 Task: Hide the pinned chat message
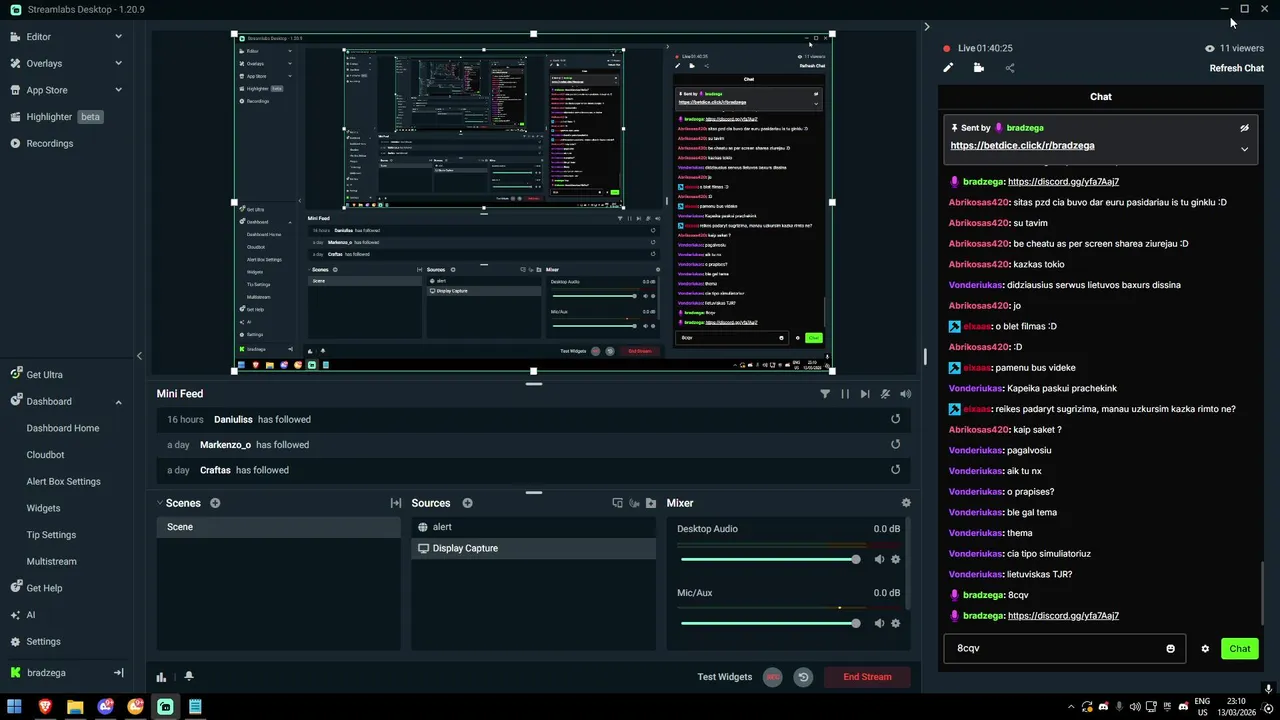1244,128
